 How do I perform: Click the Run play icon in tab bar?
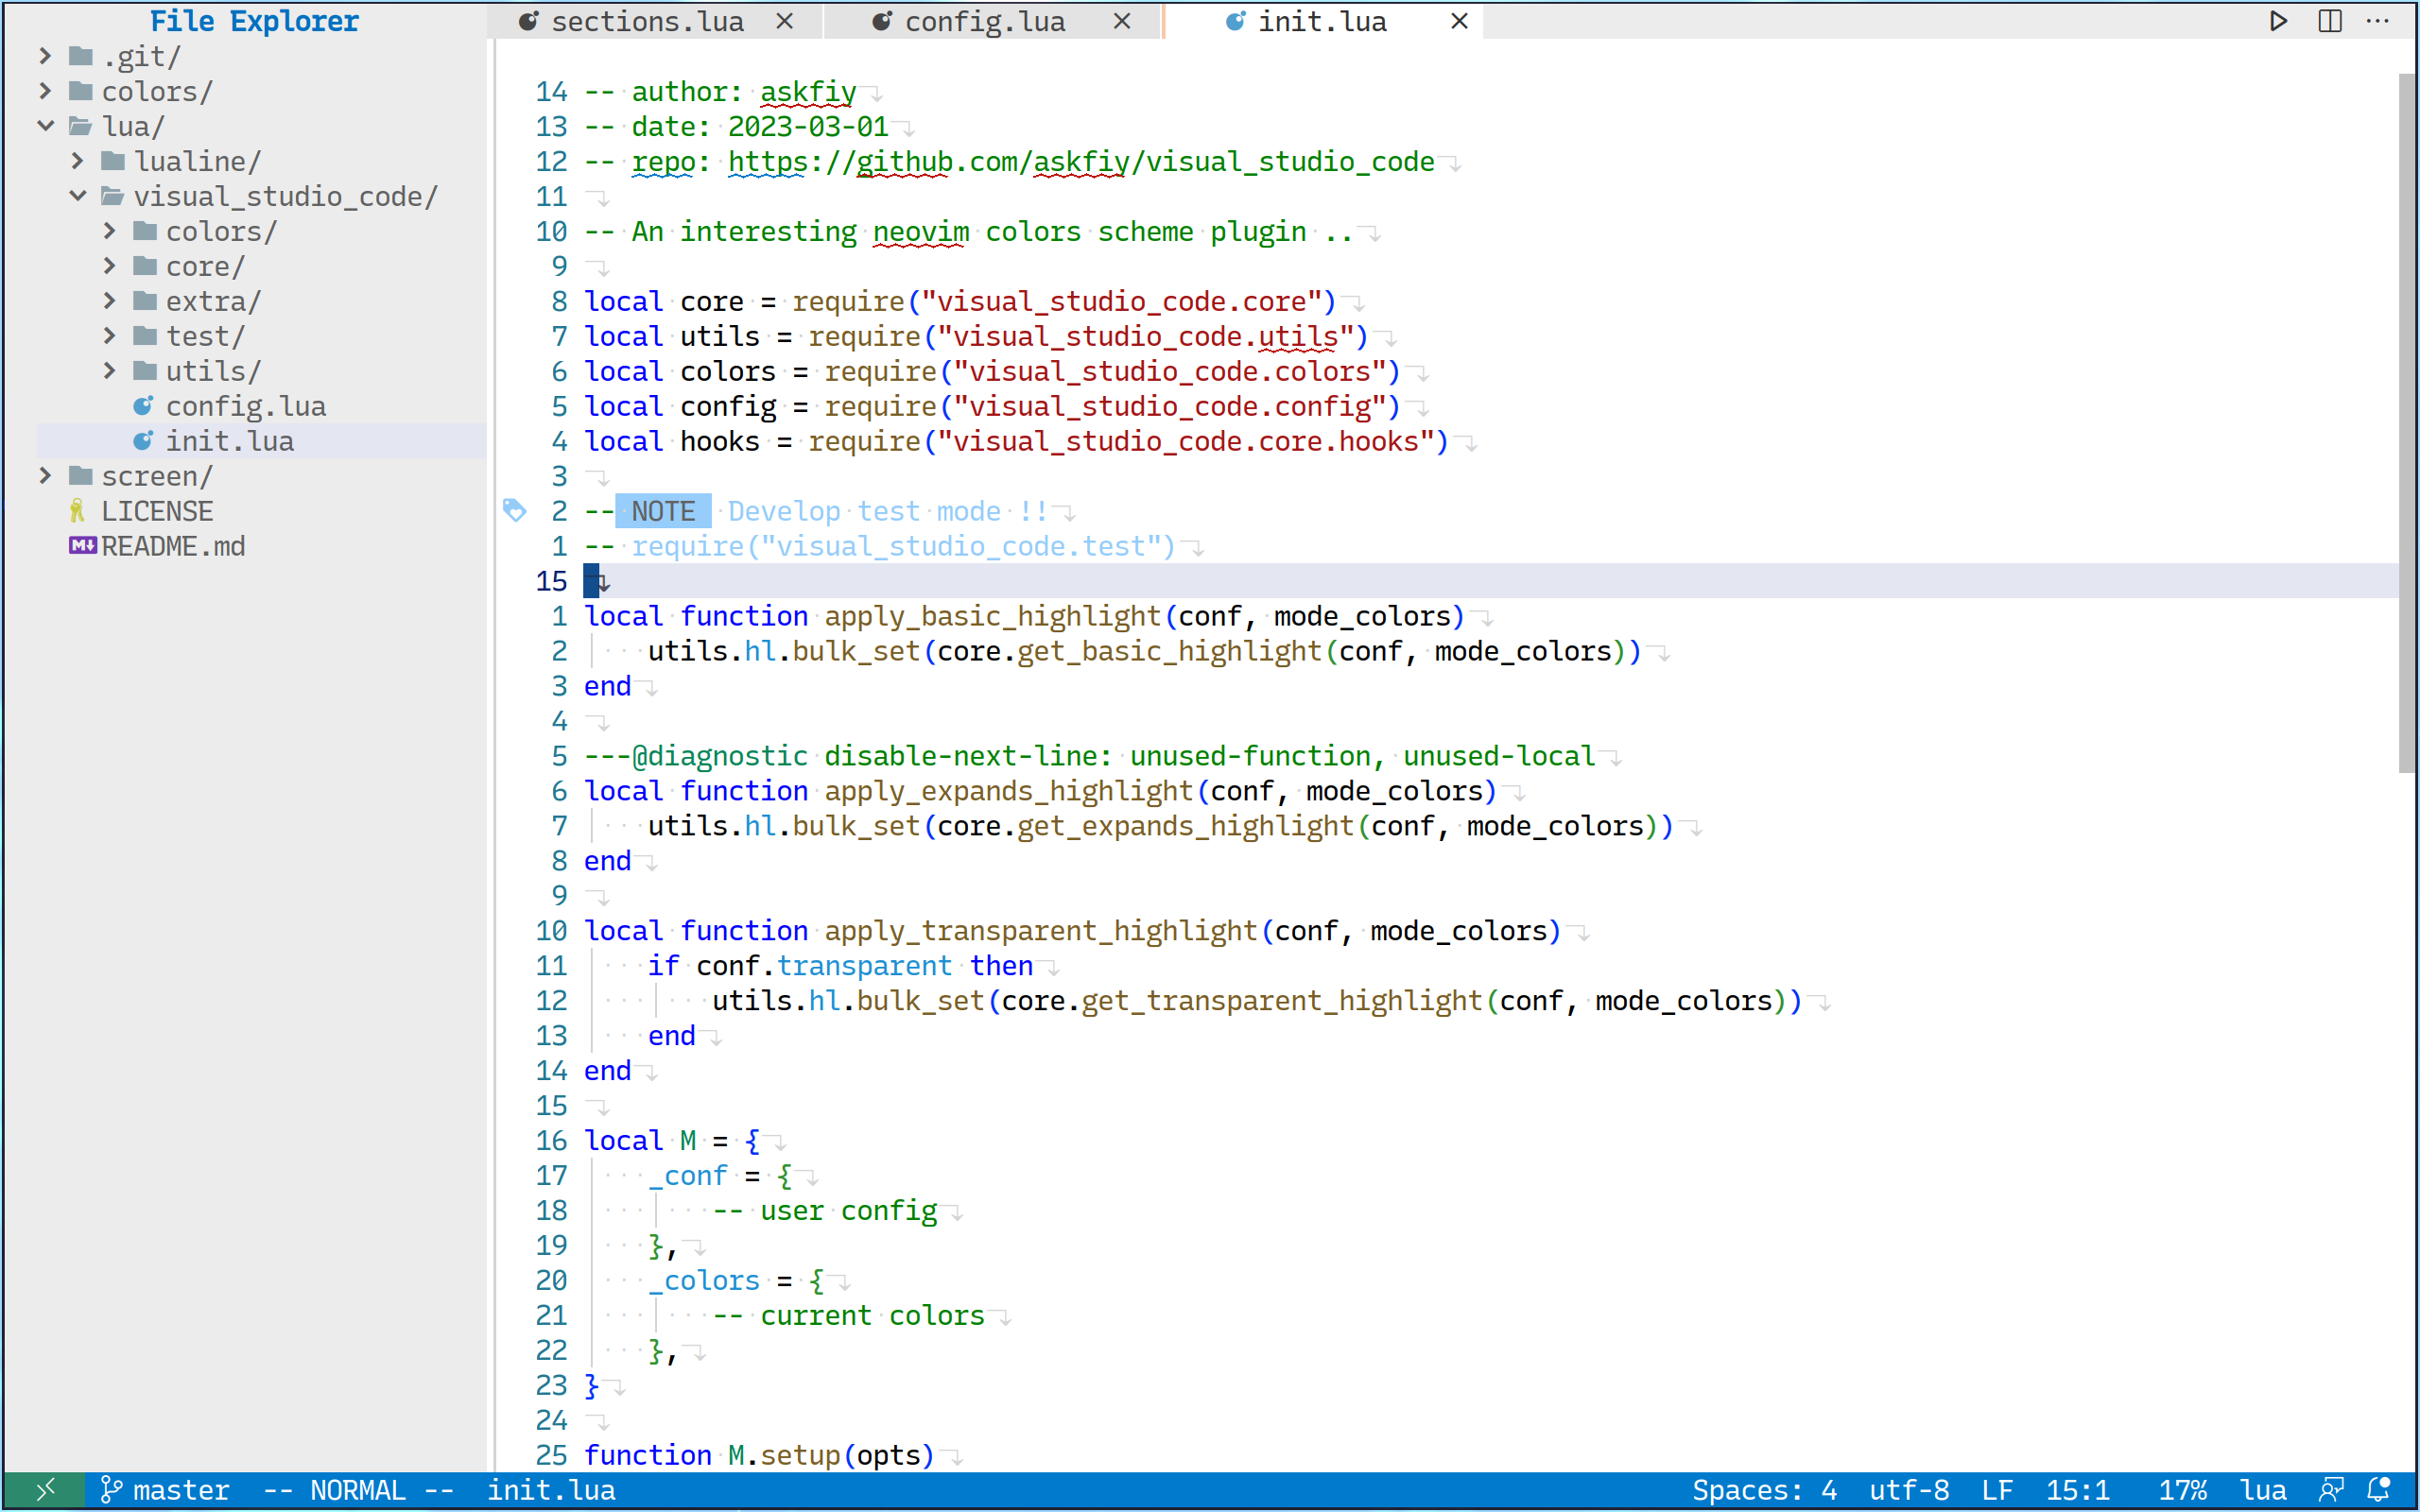pos(2278,21)
